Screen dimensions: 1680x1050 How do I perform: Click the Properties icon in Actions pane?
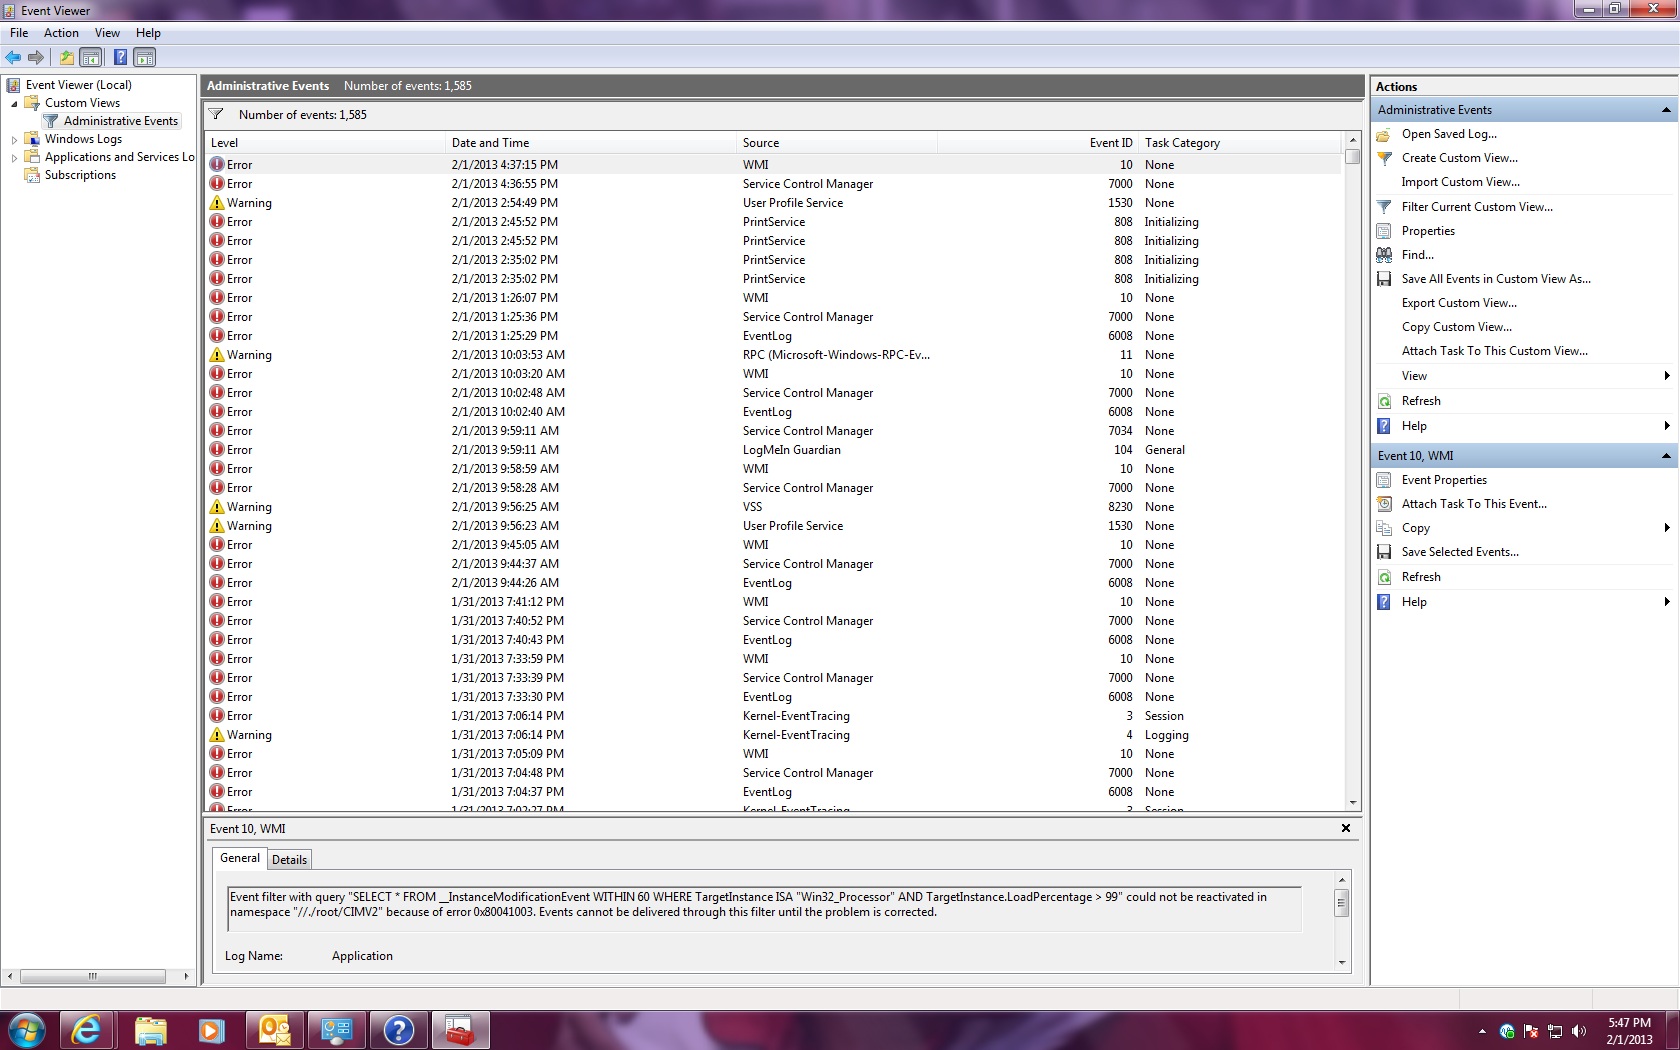click(1384, 231)
